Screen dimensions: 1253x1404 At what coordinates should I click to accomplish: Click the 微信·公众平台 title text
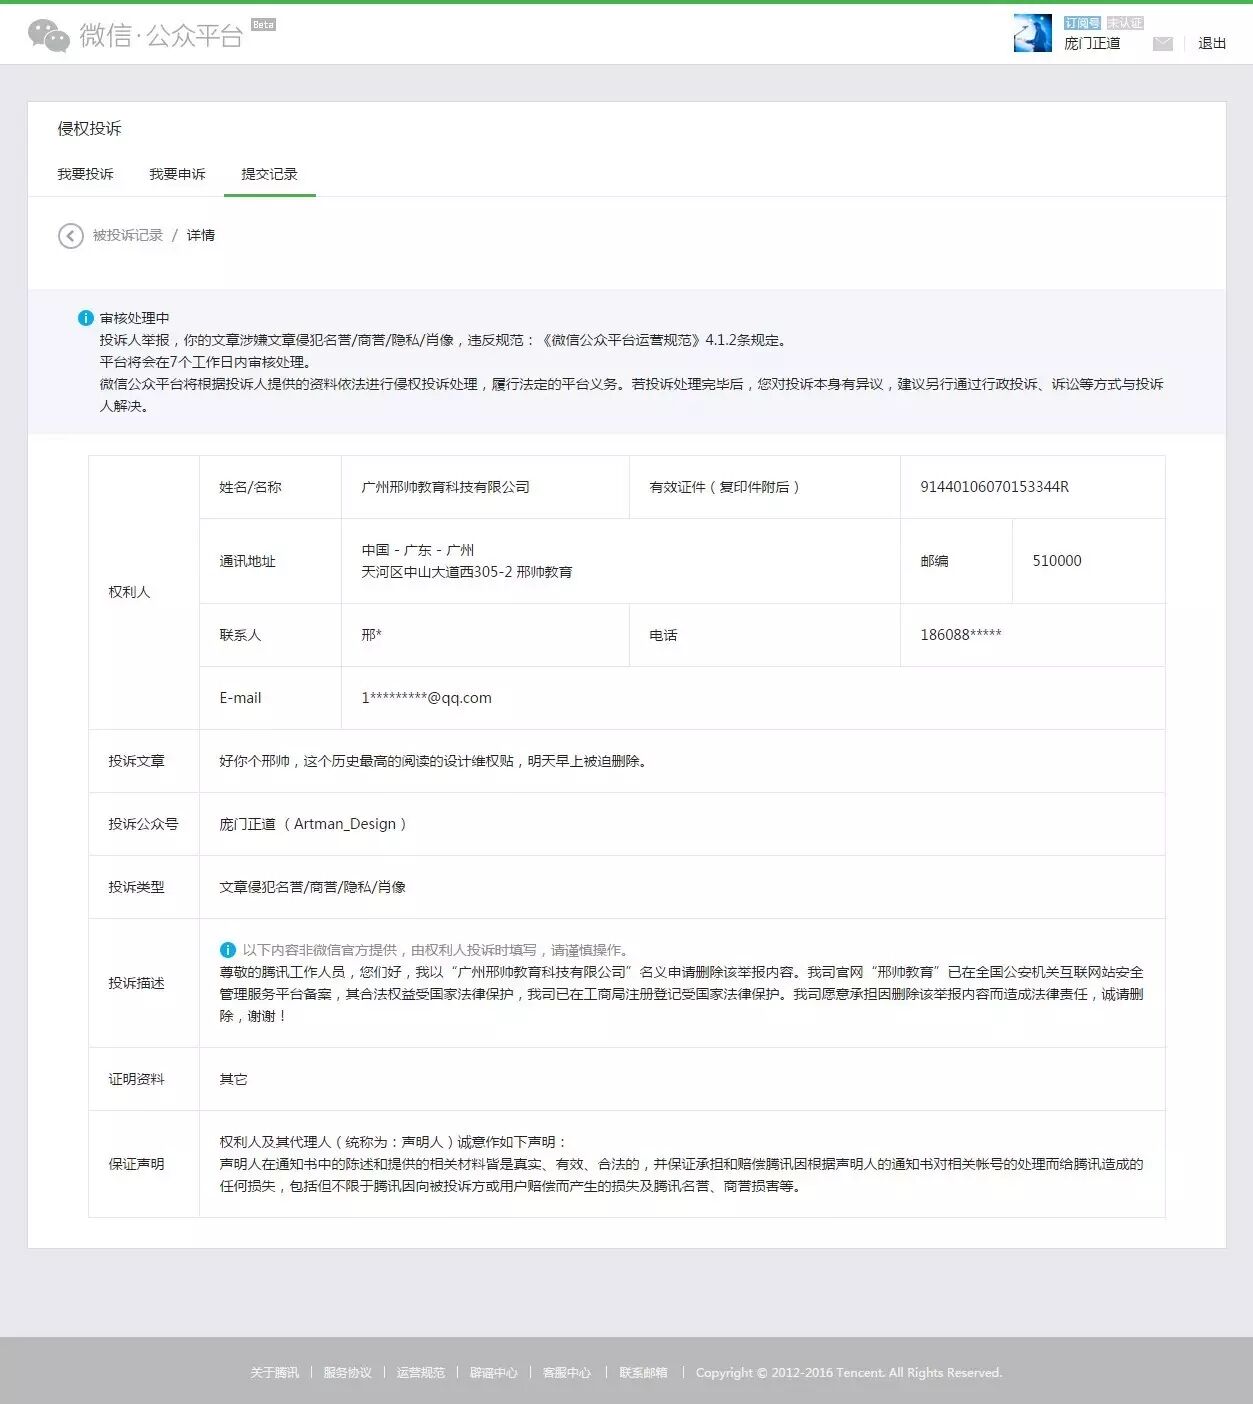[161, 36]
